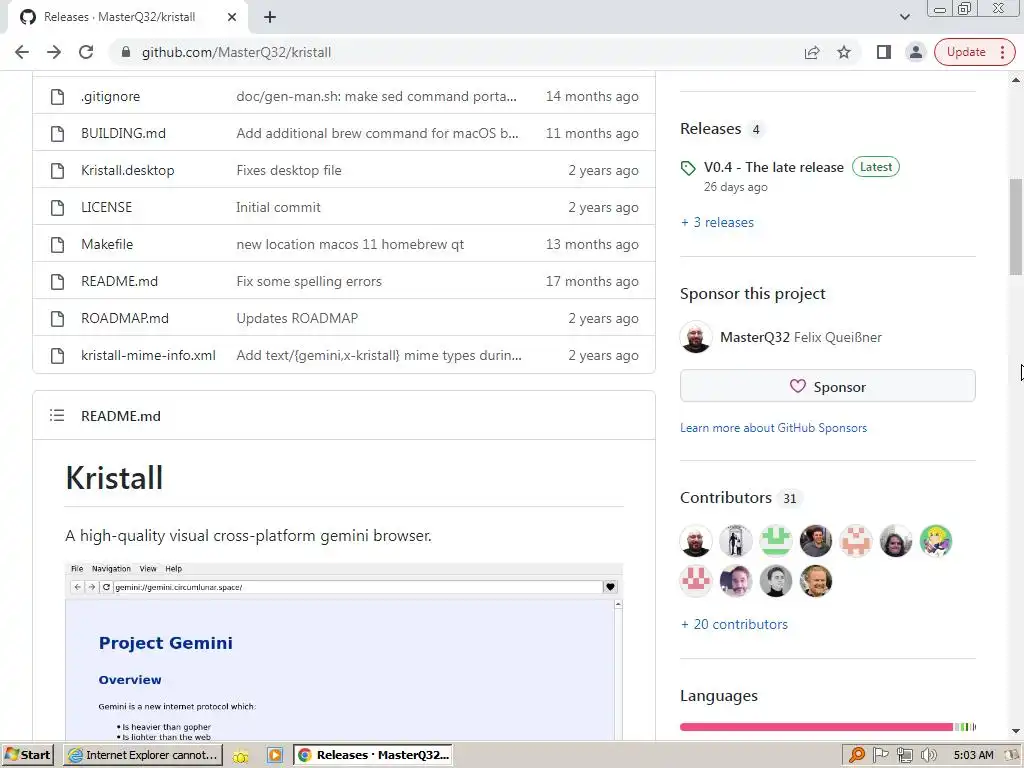The height and width of the screenshot is (768, 1024).
Task: Switch to Internet Explorer taskbar item
Action: point(144,755)
